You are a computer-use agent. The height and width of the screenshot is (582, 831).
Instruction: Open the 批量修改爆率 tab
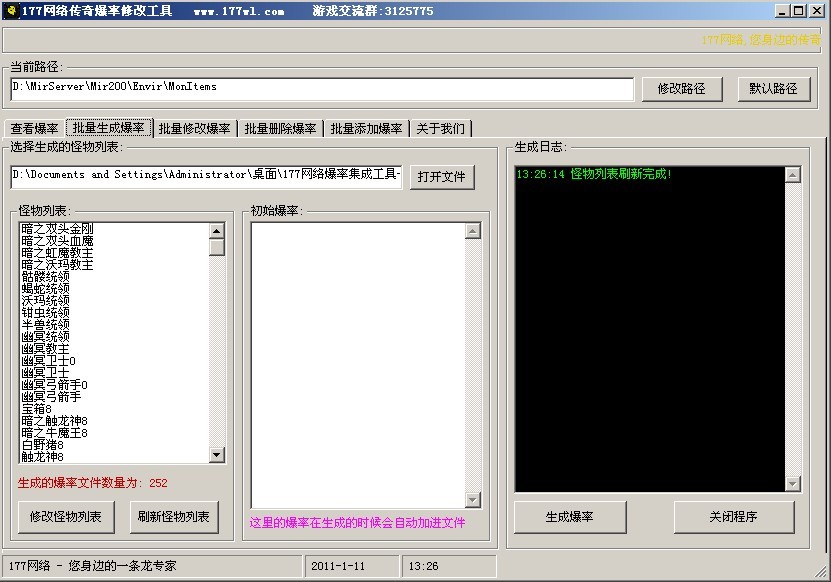(x=194, y=129)
